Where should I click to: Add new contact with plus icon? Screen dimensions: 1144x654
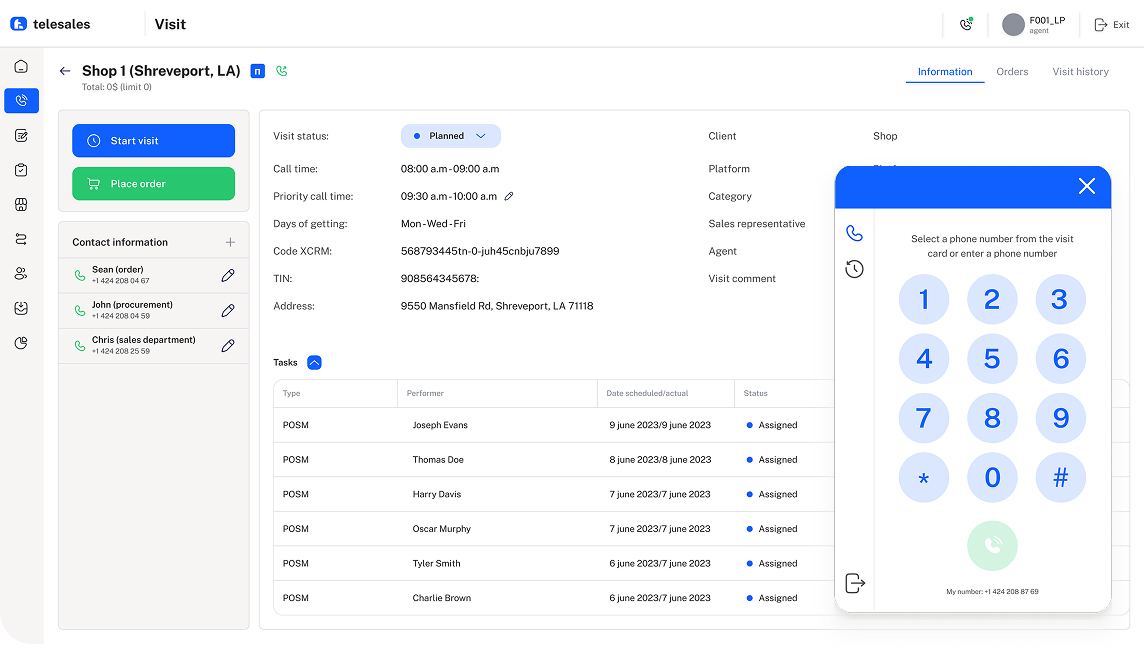point(230,242)
